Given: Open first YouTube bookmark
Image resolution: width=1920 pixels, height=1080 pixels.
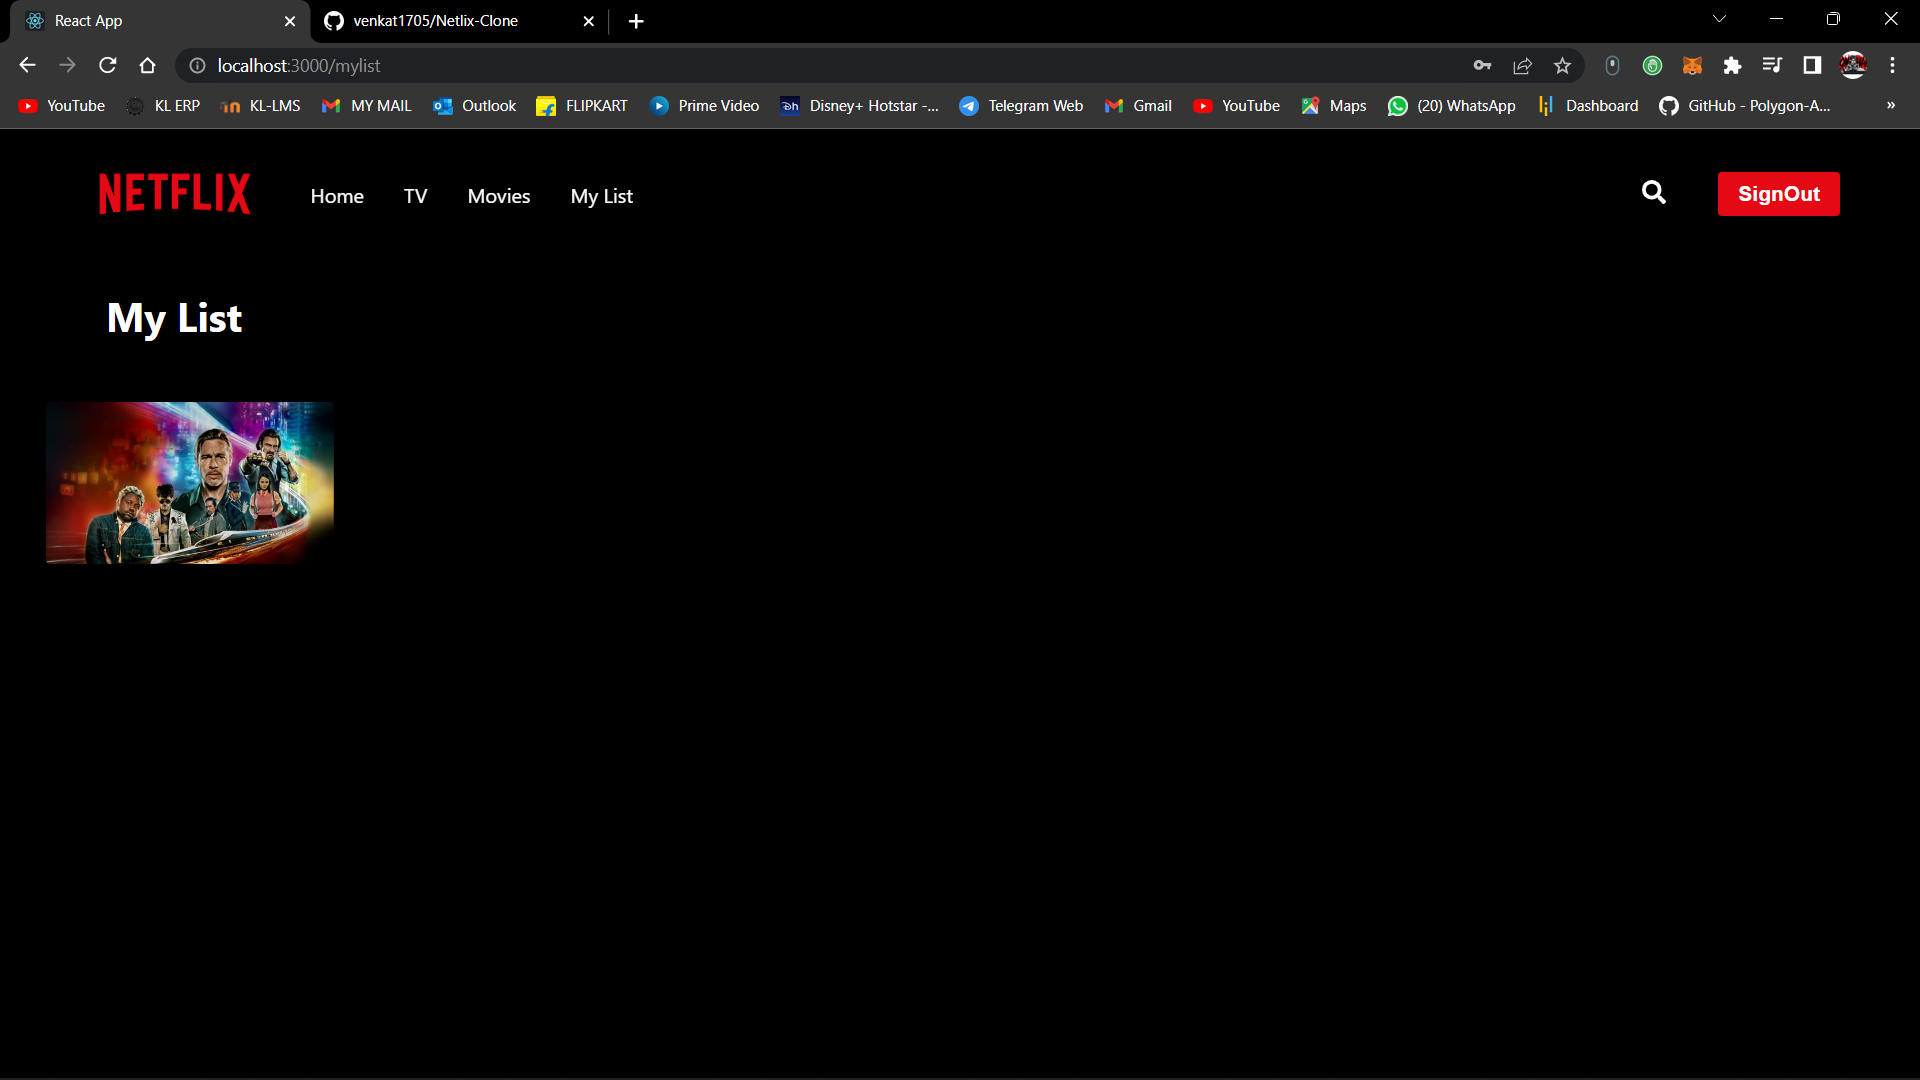Looking at the screenshot, I should (61, 106).
